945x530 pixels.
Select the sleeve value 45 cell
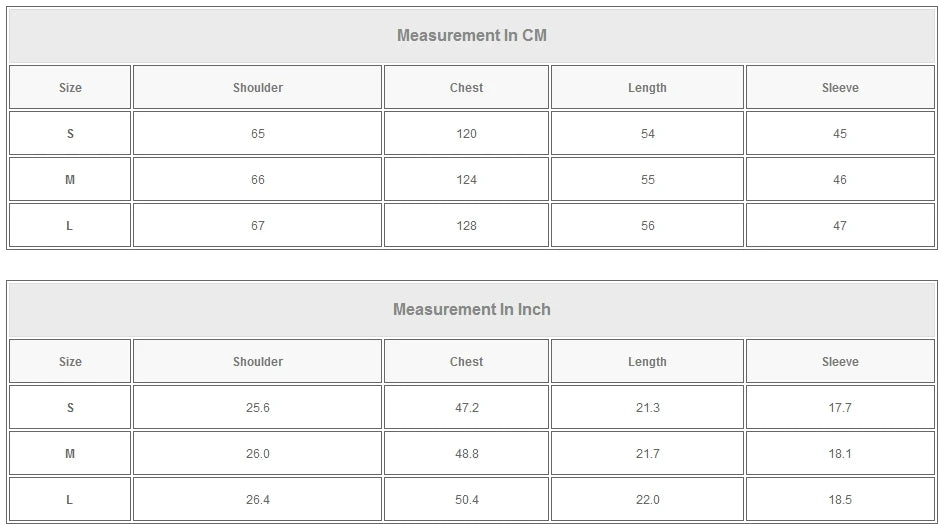click(x=840, y=134)
